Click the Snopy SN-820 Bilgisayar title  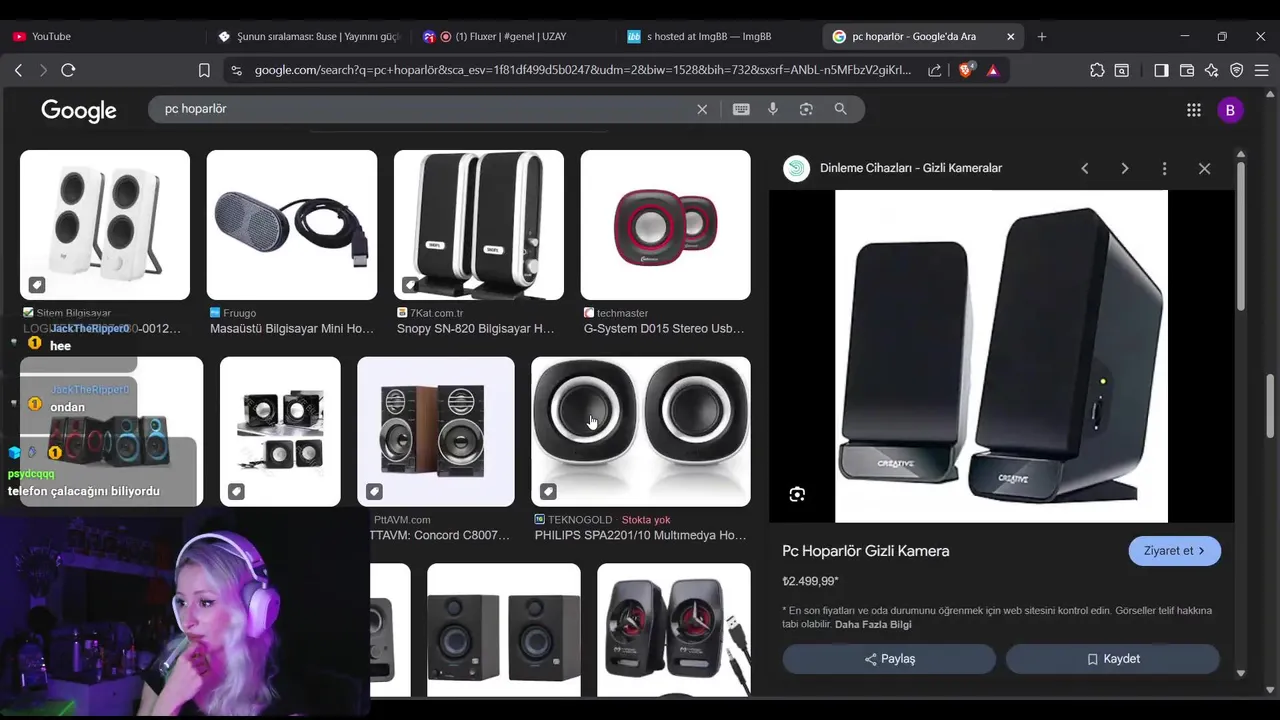click(475, 328)
